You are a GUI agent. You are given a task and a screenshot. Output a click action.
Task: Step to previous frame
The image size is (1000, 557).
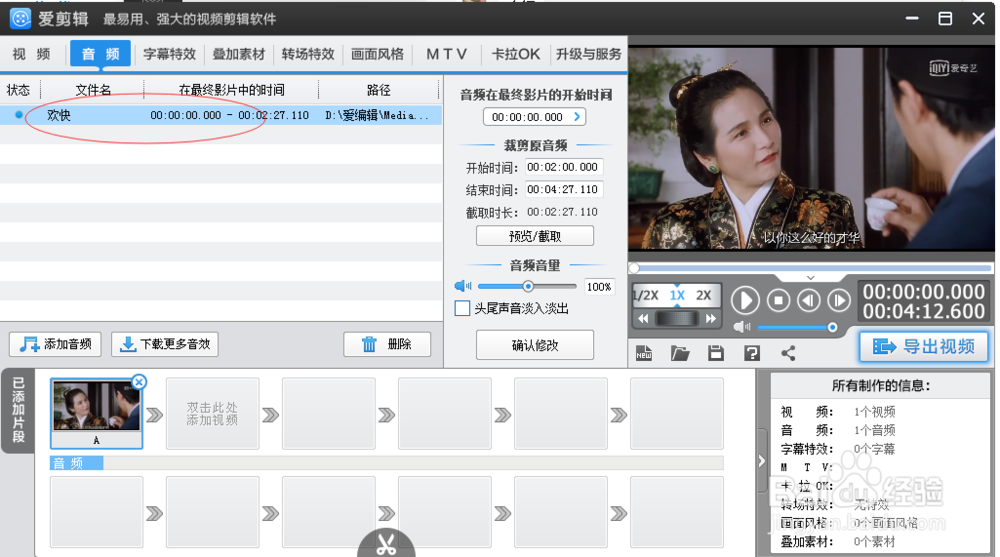[809, 300]
